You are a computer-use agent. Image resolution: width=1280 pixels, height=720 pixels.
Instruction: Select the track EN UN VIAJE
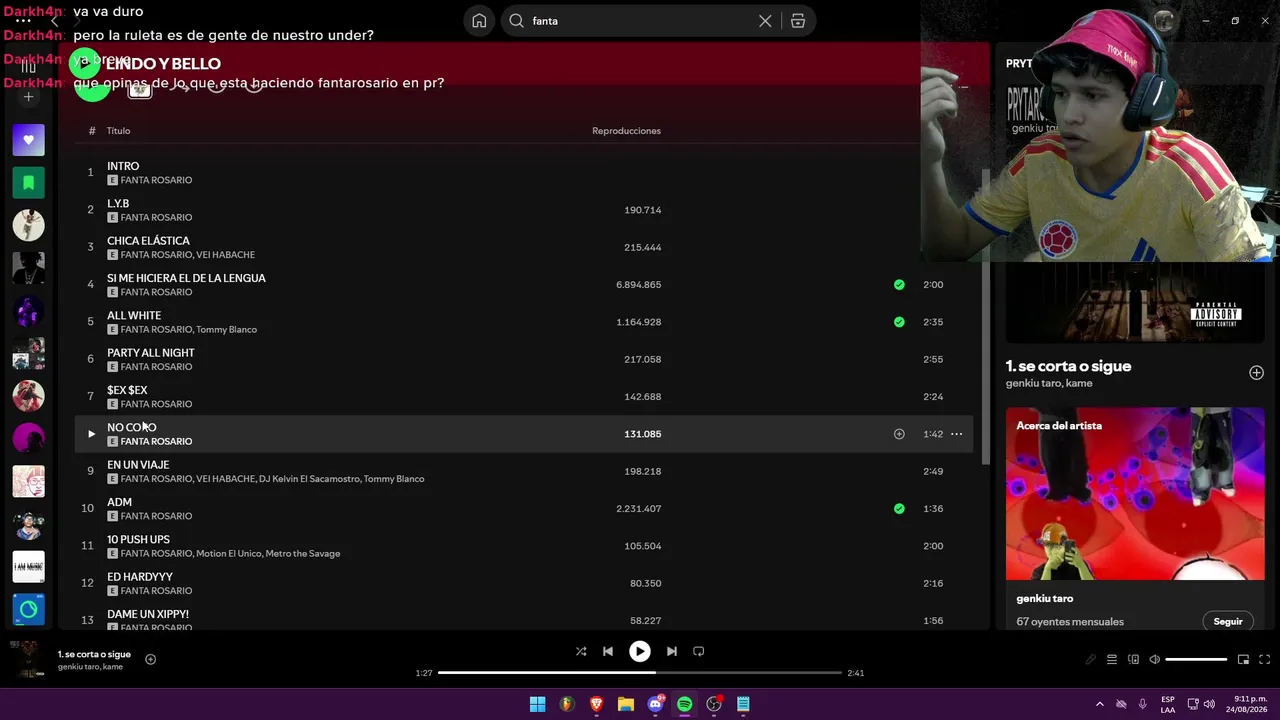tap(138, 465)
